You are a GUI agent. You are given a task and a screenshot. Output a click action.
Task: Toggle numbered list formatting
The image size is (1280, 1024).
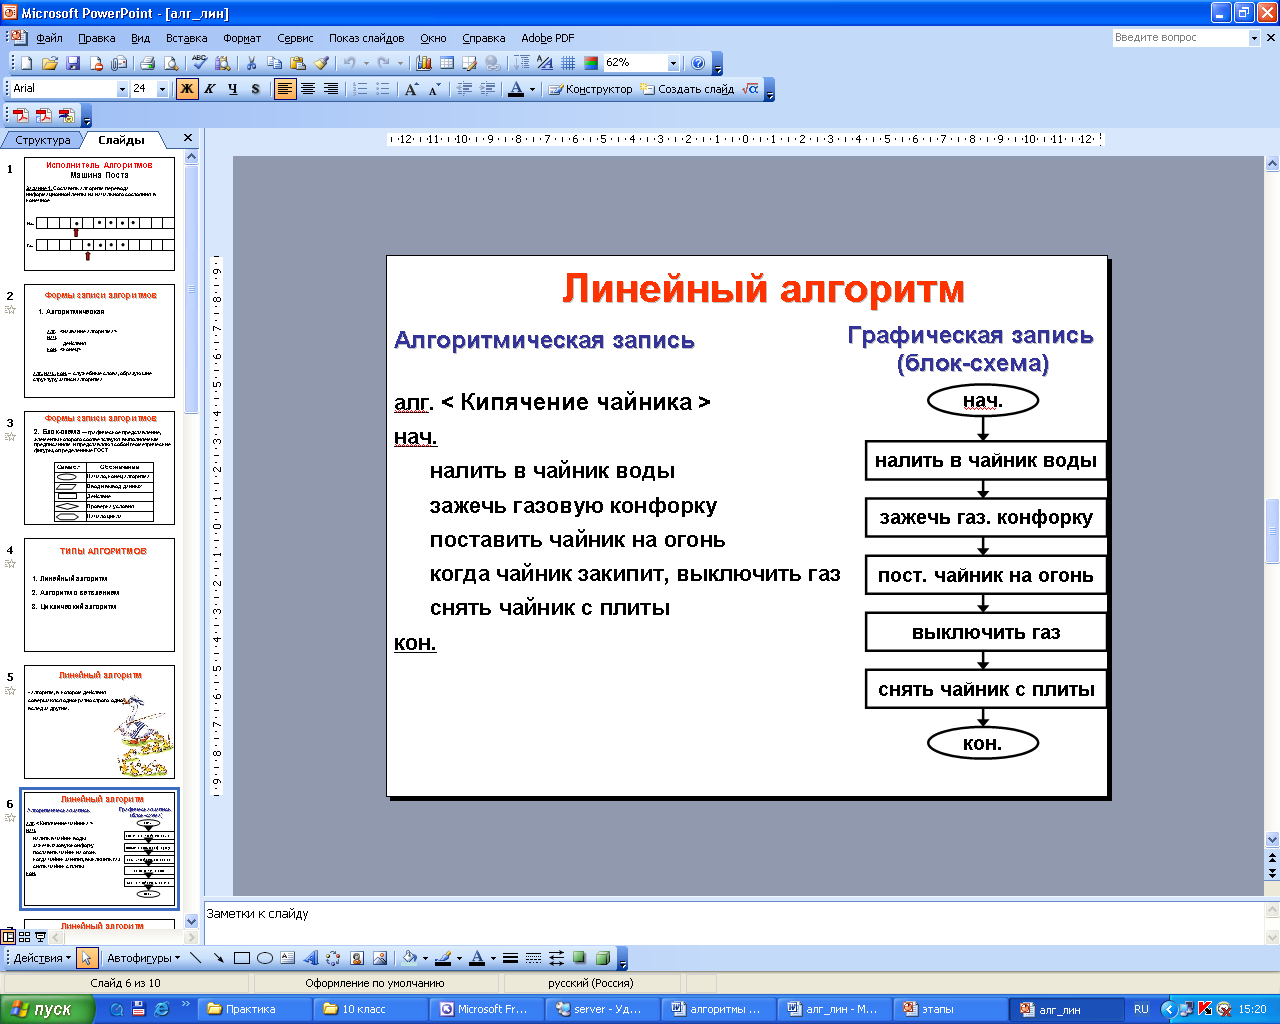tap(360, 89)
